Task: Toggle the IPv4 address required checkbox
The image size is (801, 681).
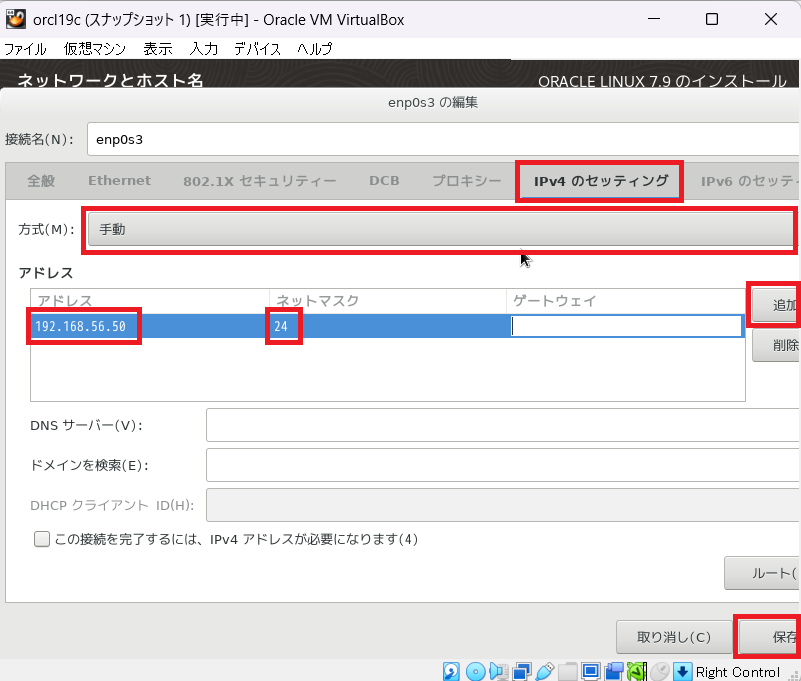Action: click(x=42, y=540)
